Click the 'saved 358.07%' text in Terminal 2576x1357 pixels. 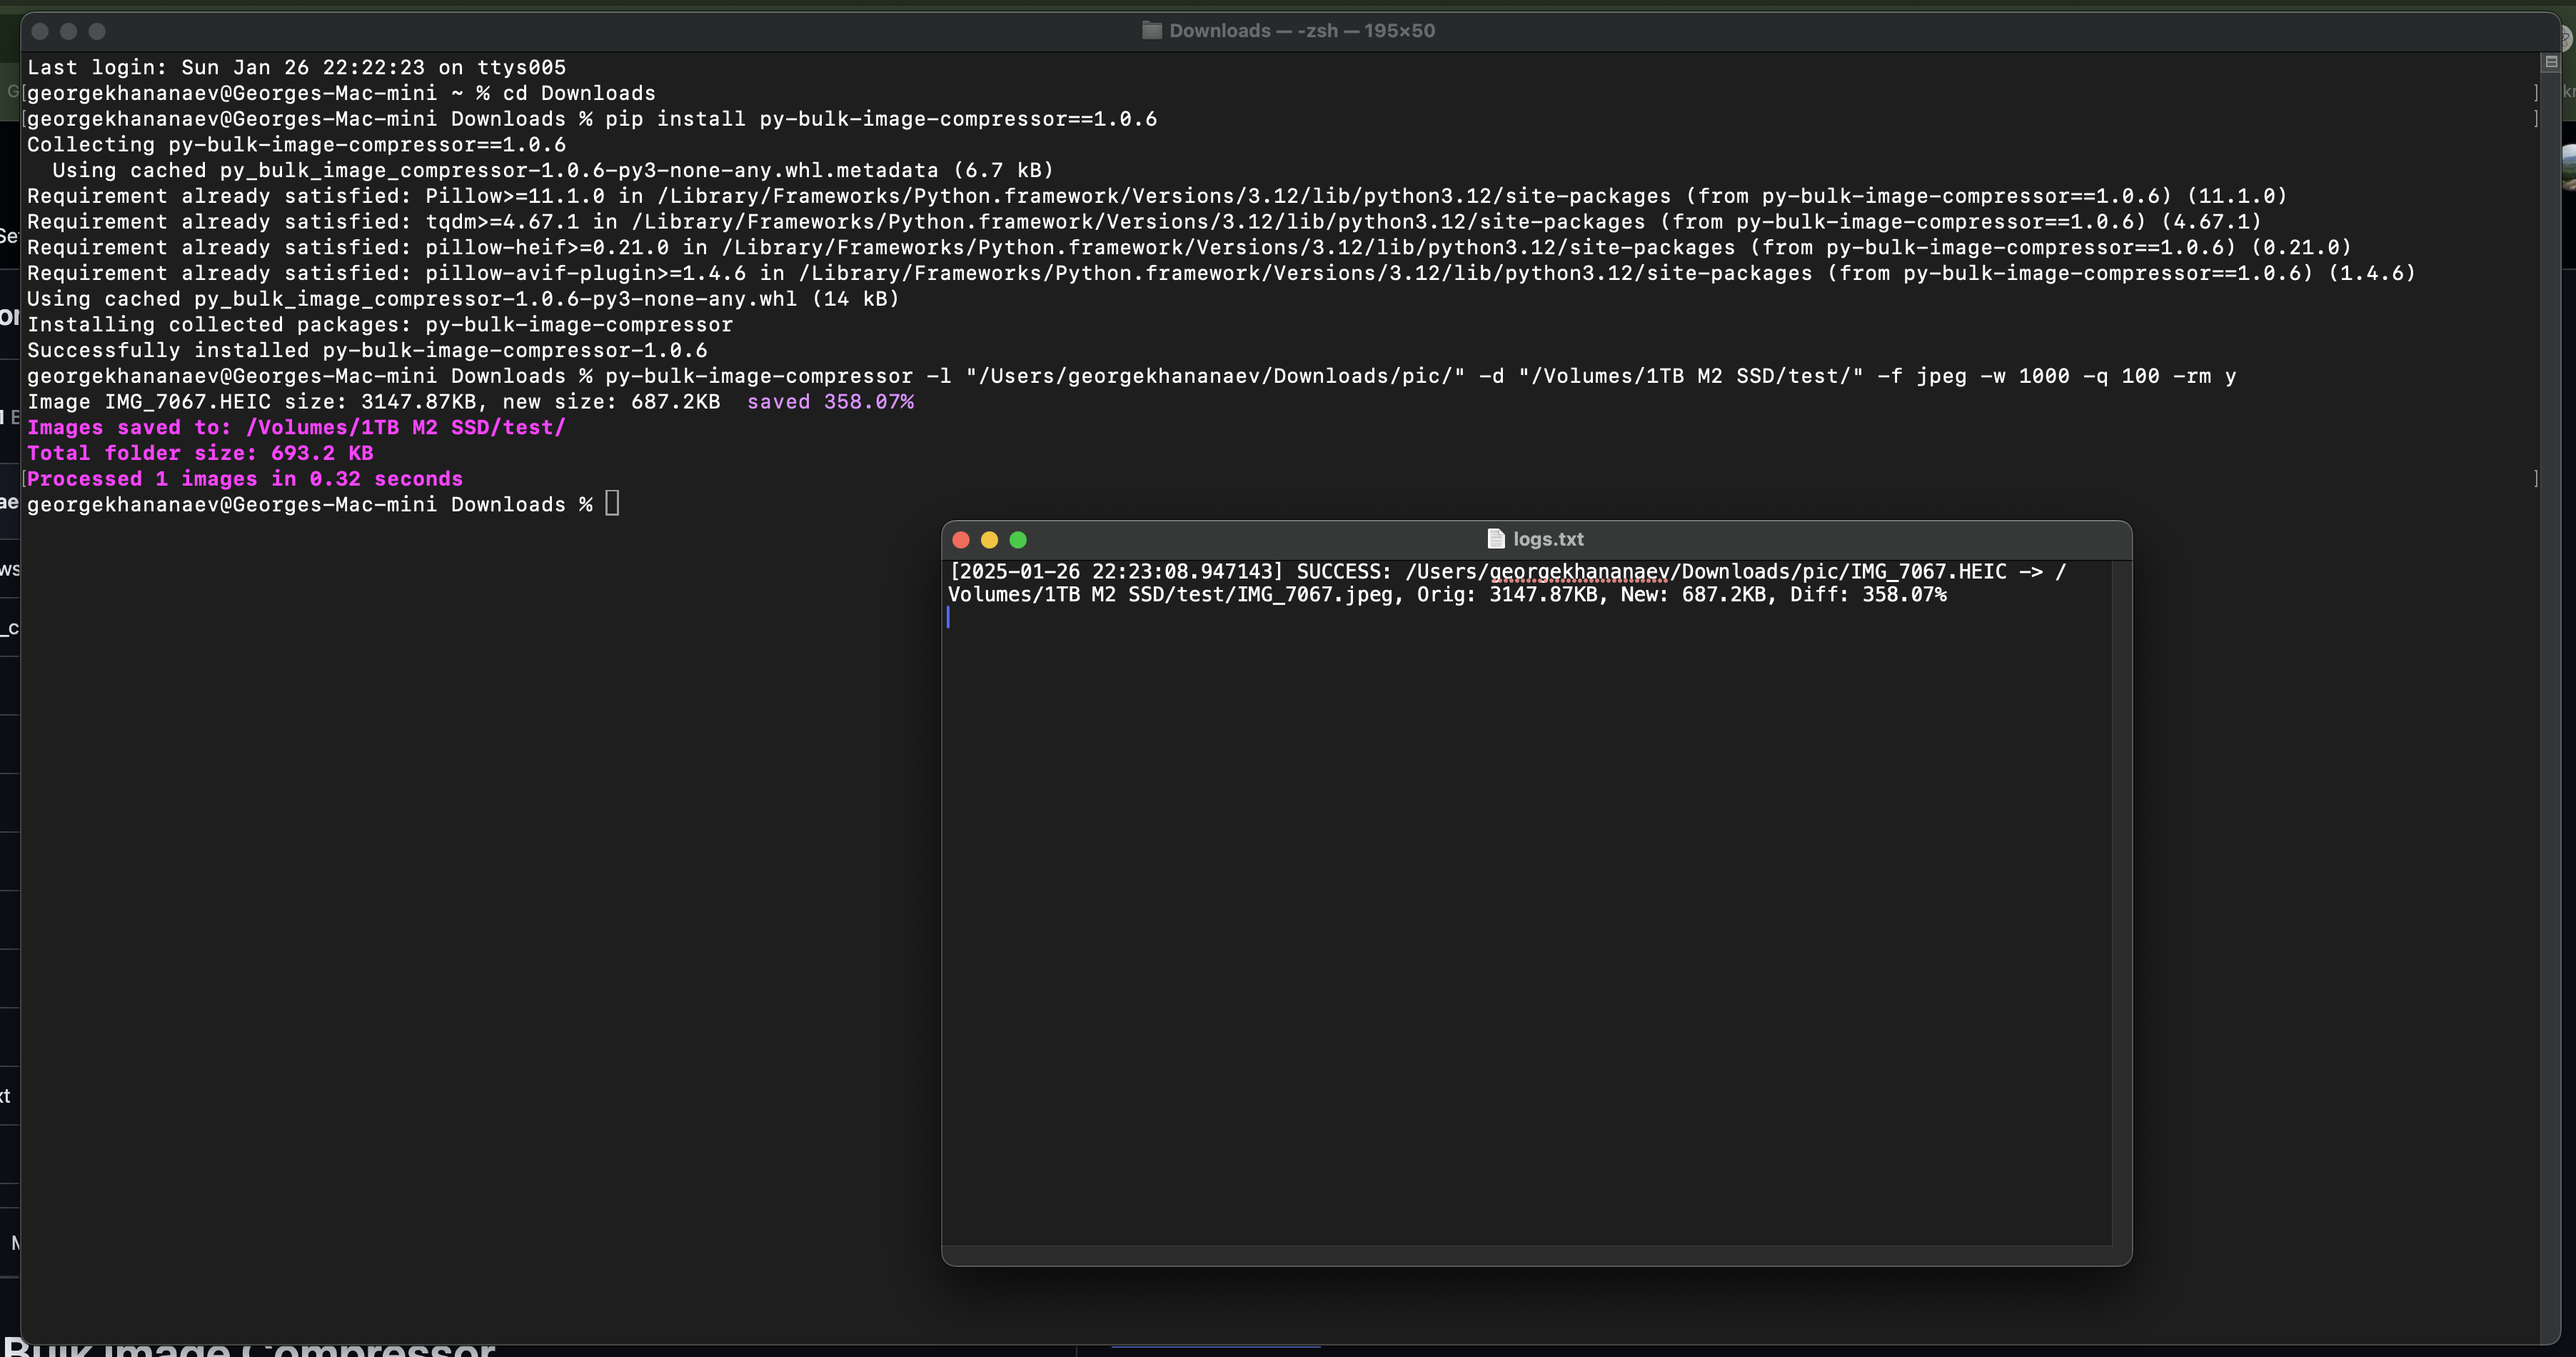830,402
